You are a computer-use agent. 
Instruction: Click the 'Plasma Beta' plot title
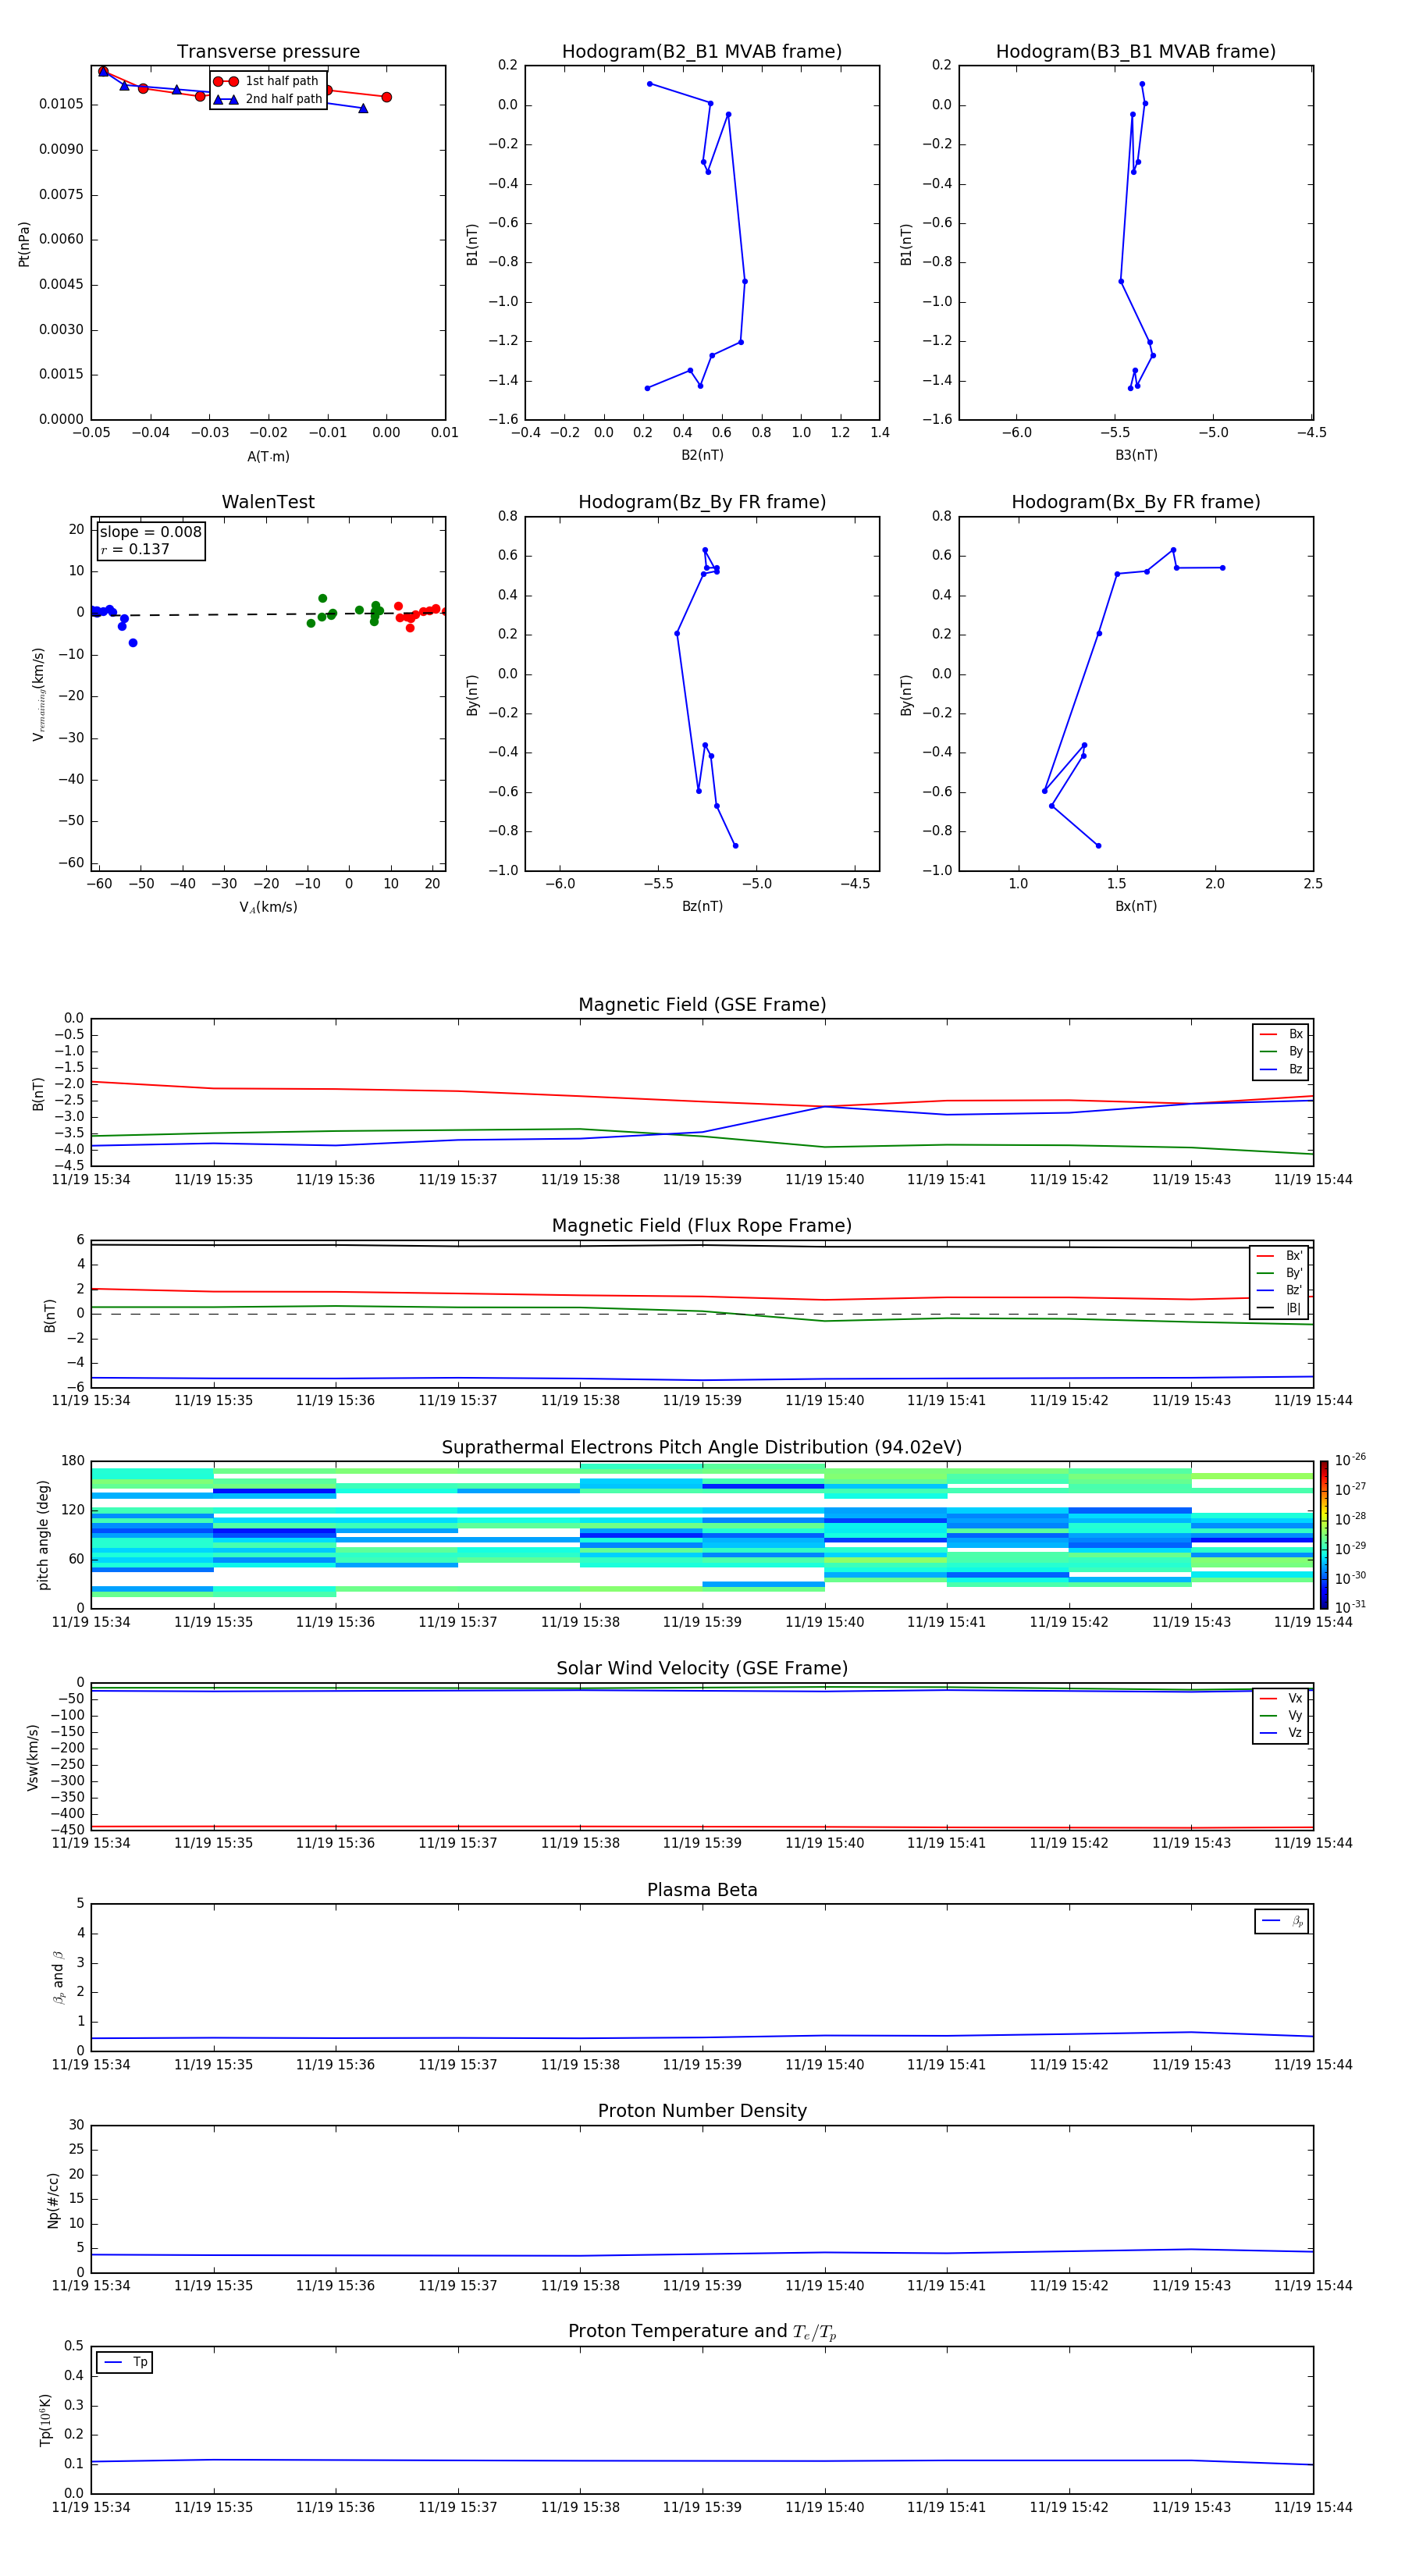point(702,1891)
